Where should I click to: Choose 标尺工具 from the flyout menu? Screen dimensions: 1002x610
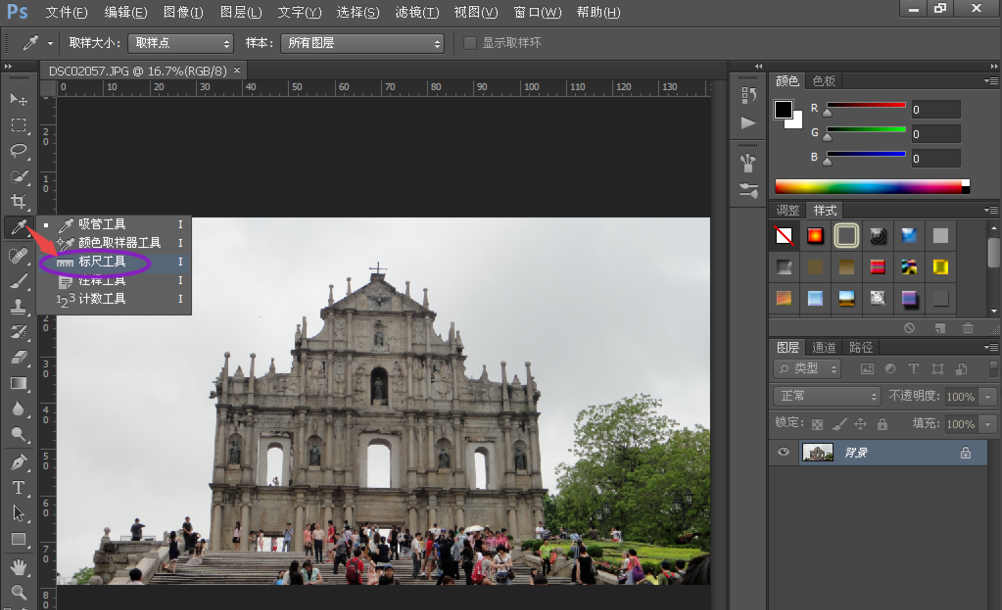pyautogui.click(x=102, y=262)
